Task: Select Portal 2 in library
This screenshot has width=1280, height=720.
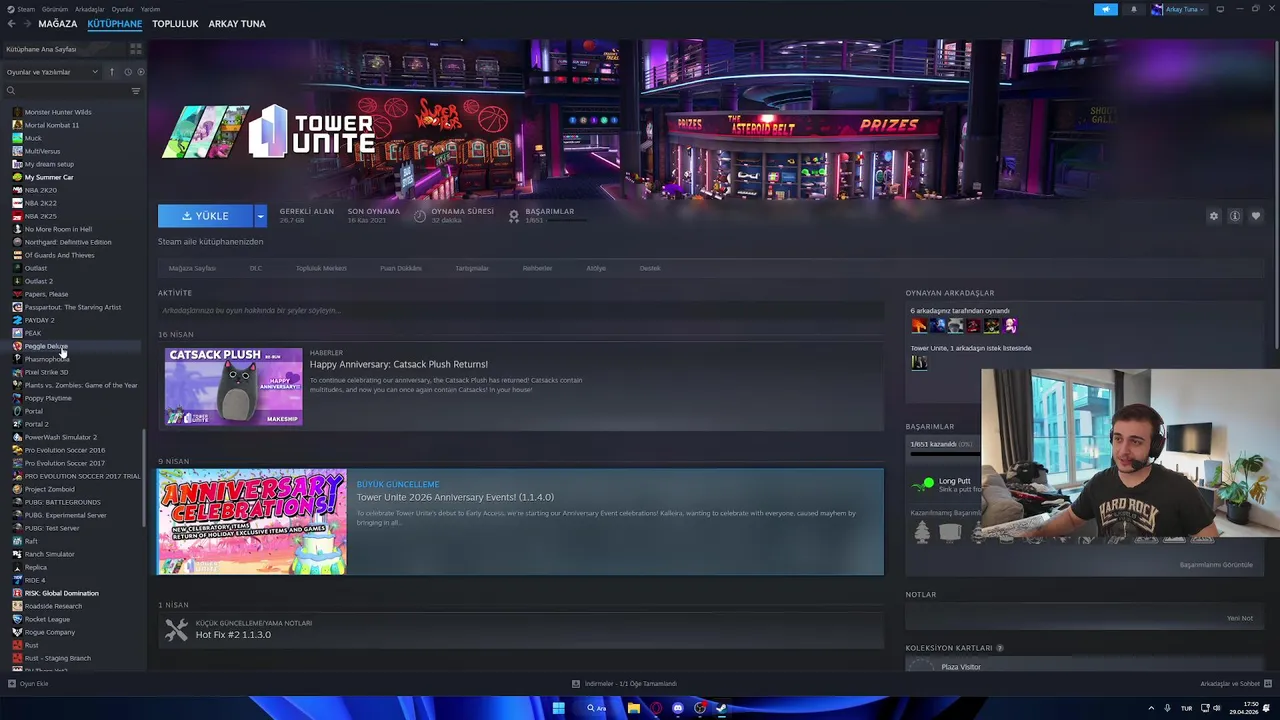Action: [36, 424]
